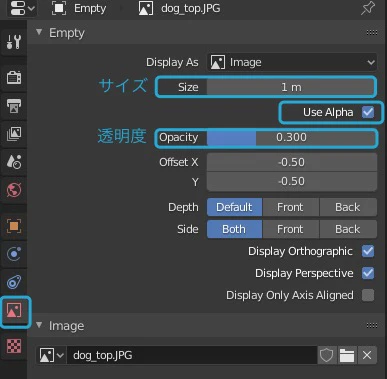Screen dimensions: 387x379
Task: Open the Object Data image properties tab
Action: [14, 311]
